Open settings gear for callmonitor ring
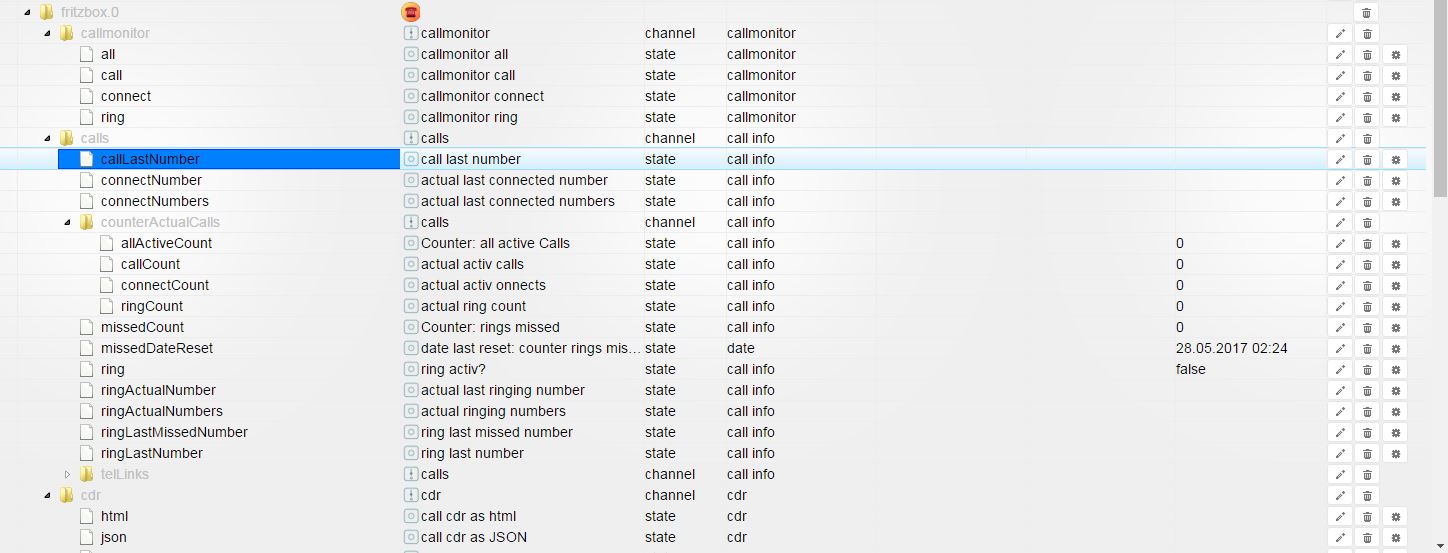1448x553 pixels. (x=1395, y=117)
